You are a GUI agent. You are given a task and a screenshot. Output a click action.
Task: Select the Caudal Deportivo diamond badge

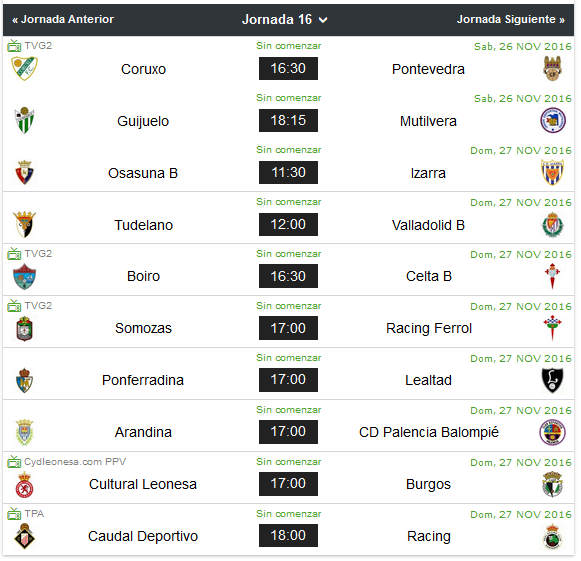click(24, 536)
